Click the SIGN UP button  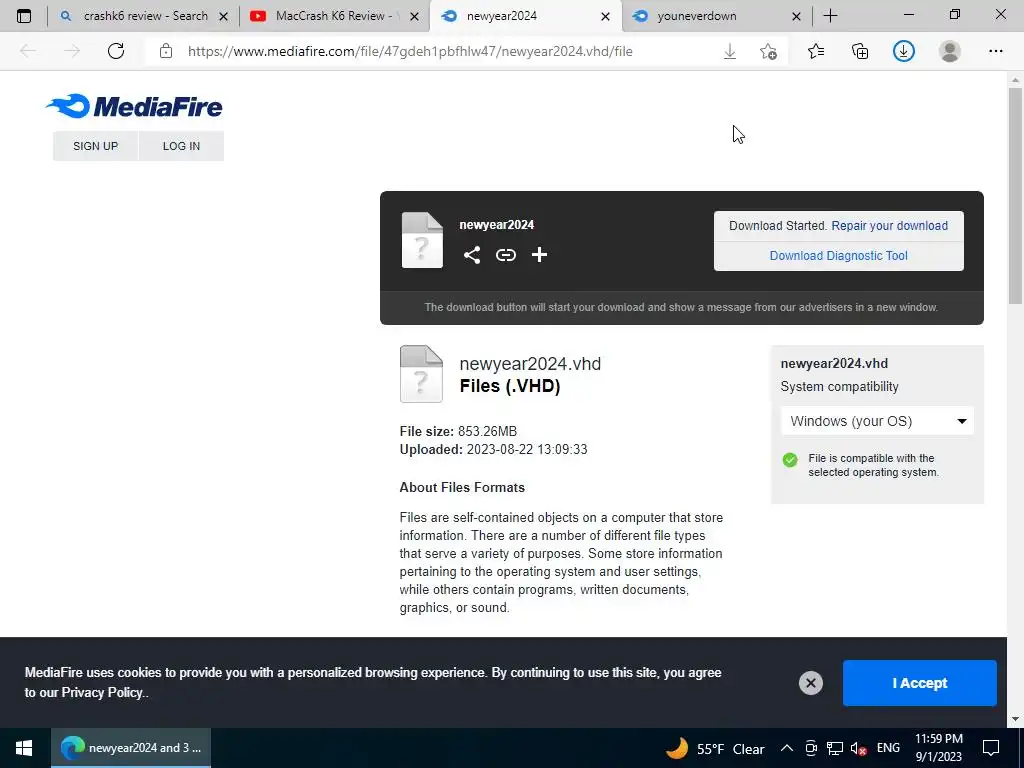pos(95,146)
